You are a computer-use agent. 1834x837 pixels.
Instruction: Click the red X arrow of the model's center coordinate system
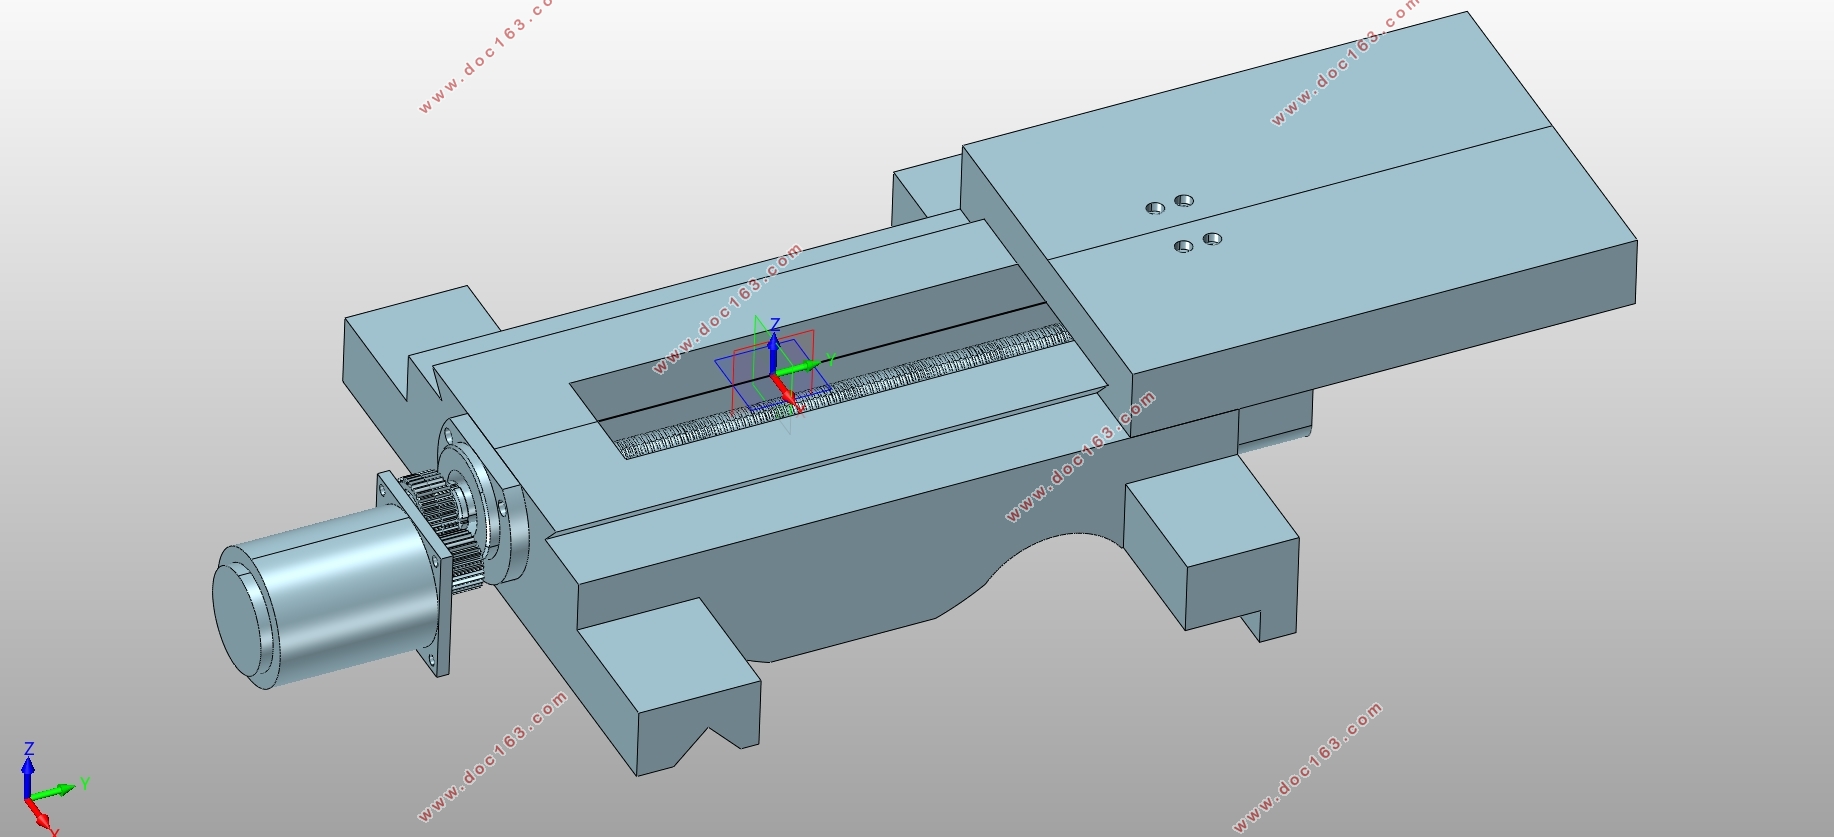point(786,391)
